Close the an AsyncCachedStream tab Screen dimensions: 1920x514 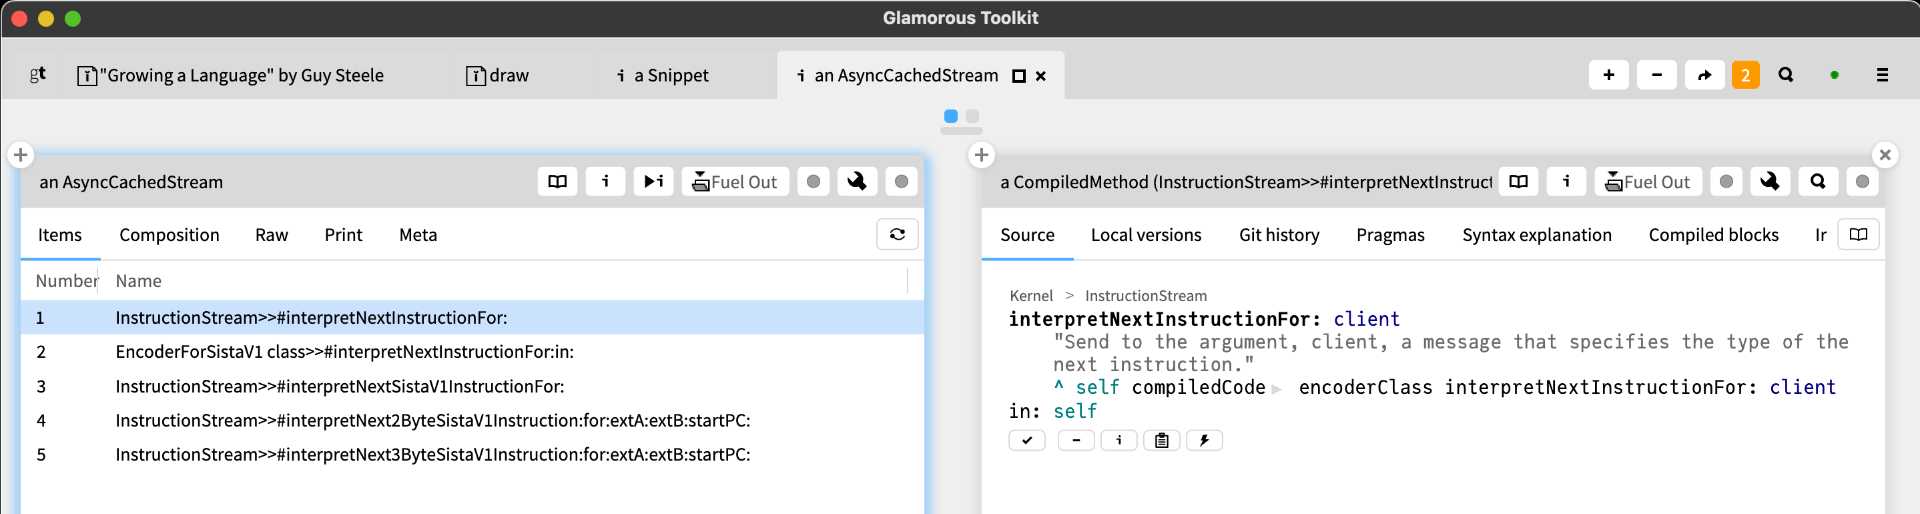click(x=1041, y=76)
